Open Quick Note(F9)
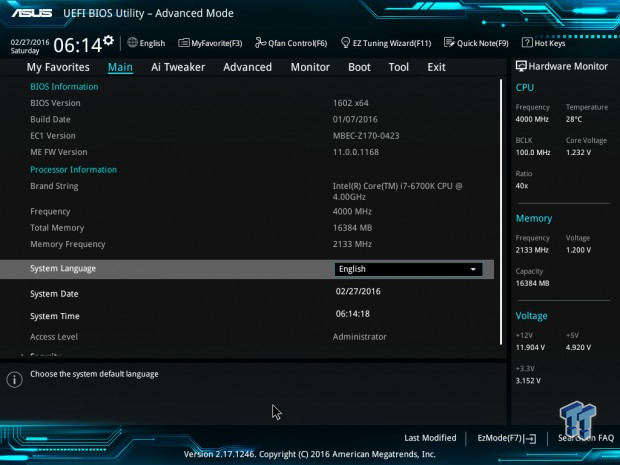The image size is (620, 465). coord(476,43)
